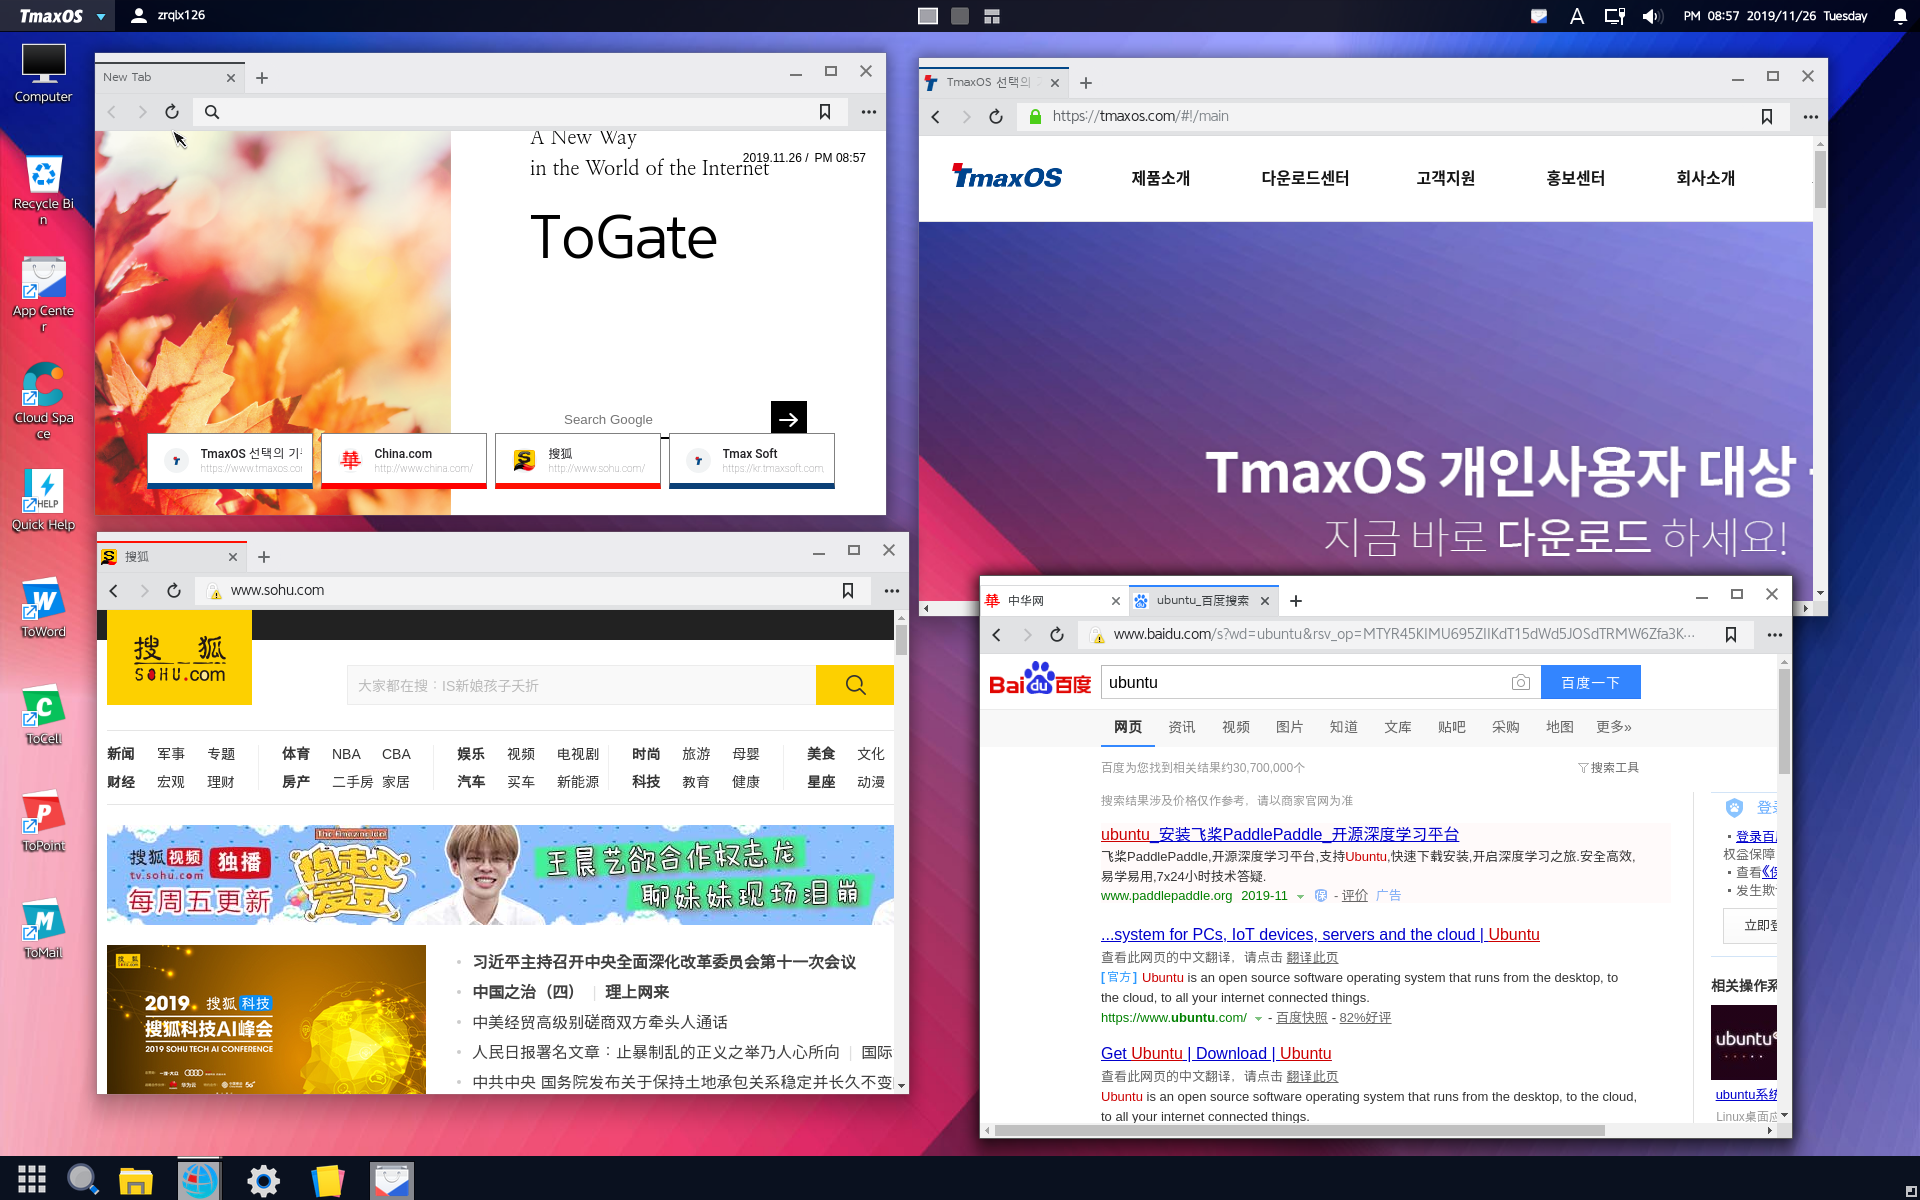1920x1200 pixels.
Task: Reload page in the New Tab window
Action: 172,112
